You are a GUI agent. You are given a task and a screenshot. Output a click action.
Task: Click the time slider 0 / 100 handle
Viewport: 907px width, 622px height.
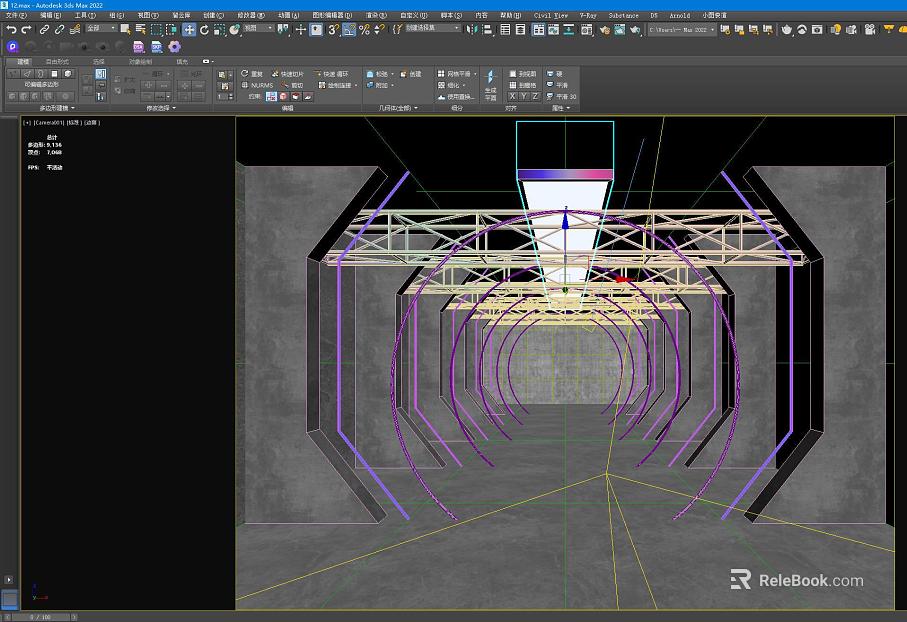pyautogui.click(x=40, y=617)
